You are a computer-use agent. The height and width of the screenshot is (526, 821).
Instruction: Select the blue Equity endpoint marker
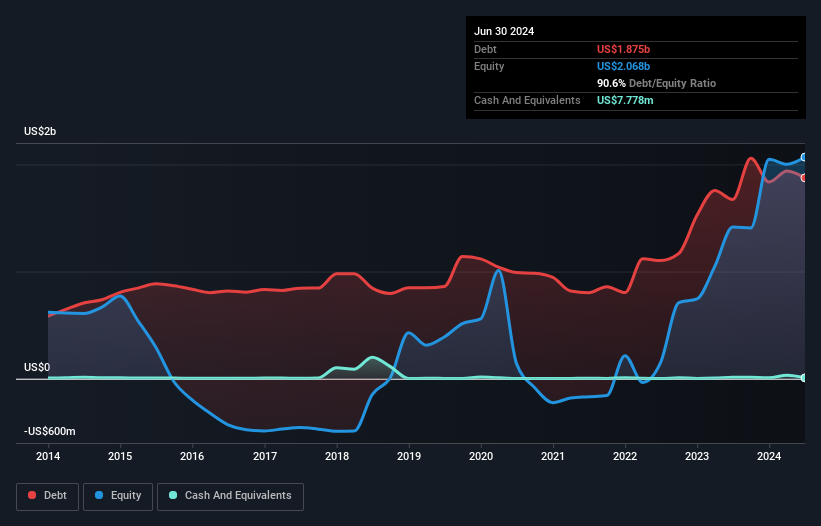point(804,157)
